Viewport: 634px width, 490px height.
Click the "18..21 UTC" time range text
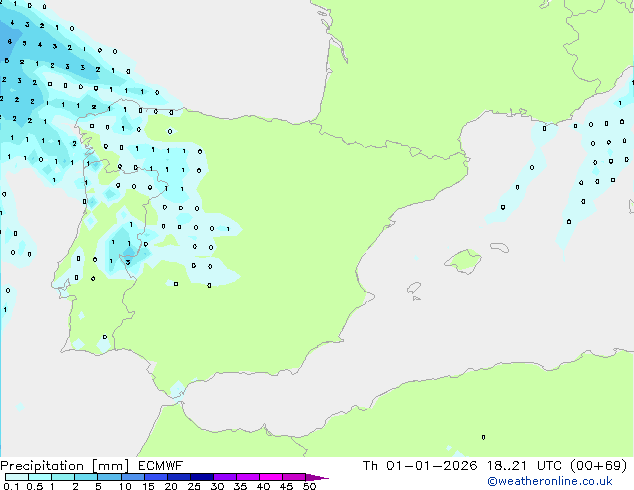[524, 466]
